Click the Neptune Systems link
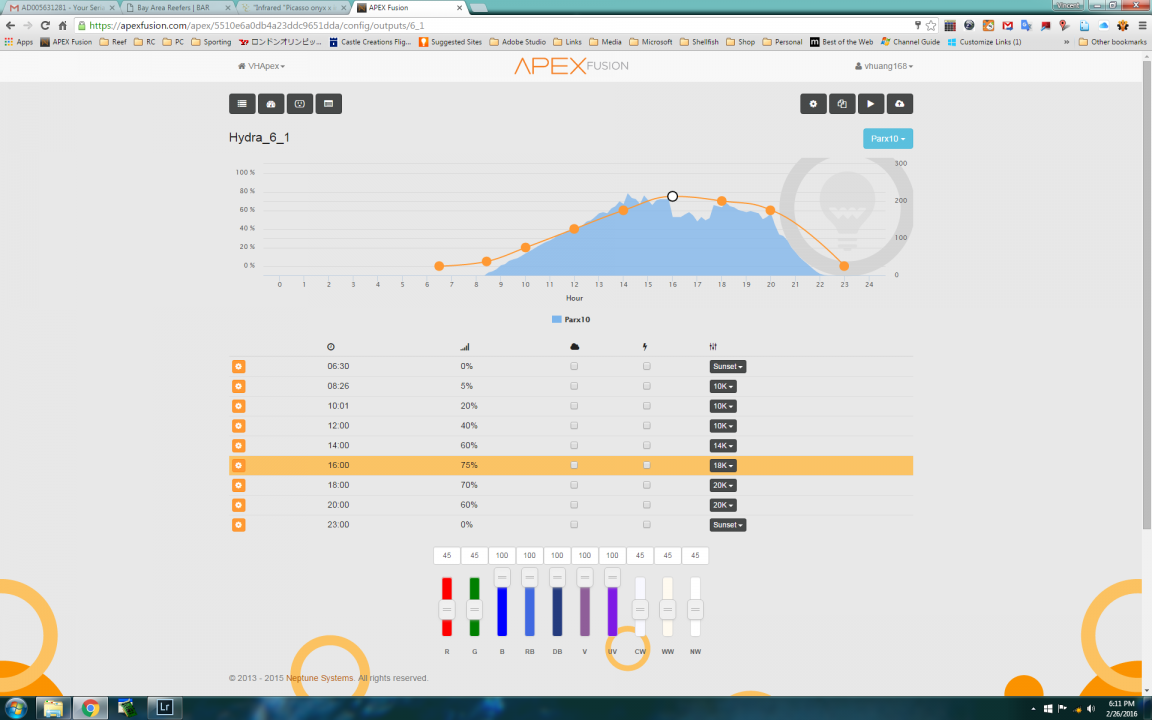Viewport: 1152px width, 720px height. pos(320,678)
